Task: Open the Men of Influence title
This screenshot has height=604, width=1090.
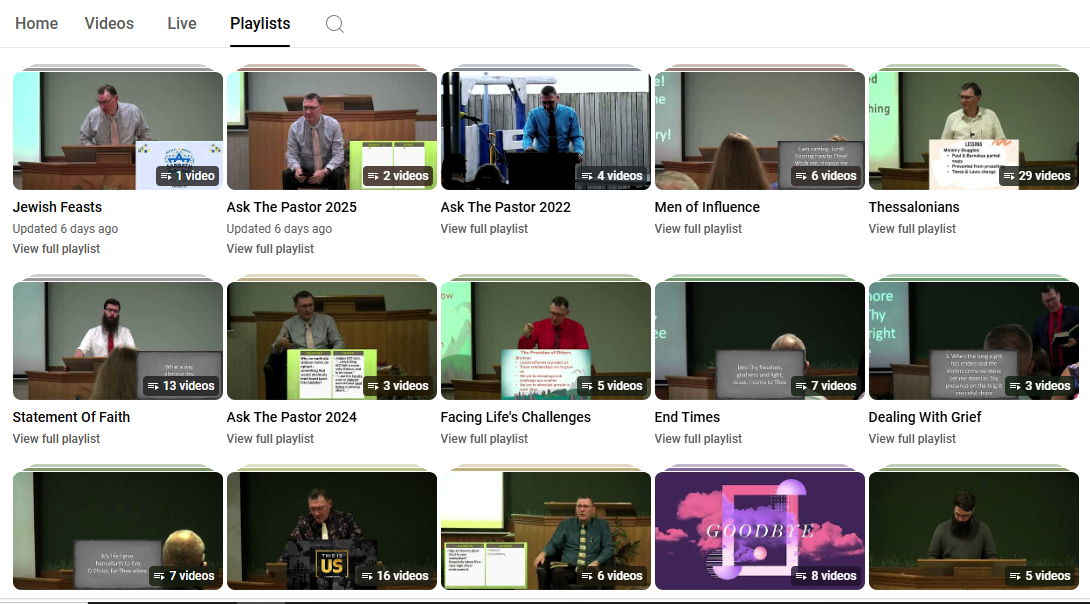Action: tap(707, 207)
